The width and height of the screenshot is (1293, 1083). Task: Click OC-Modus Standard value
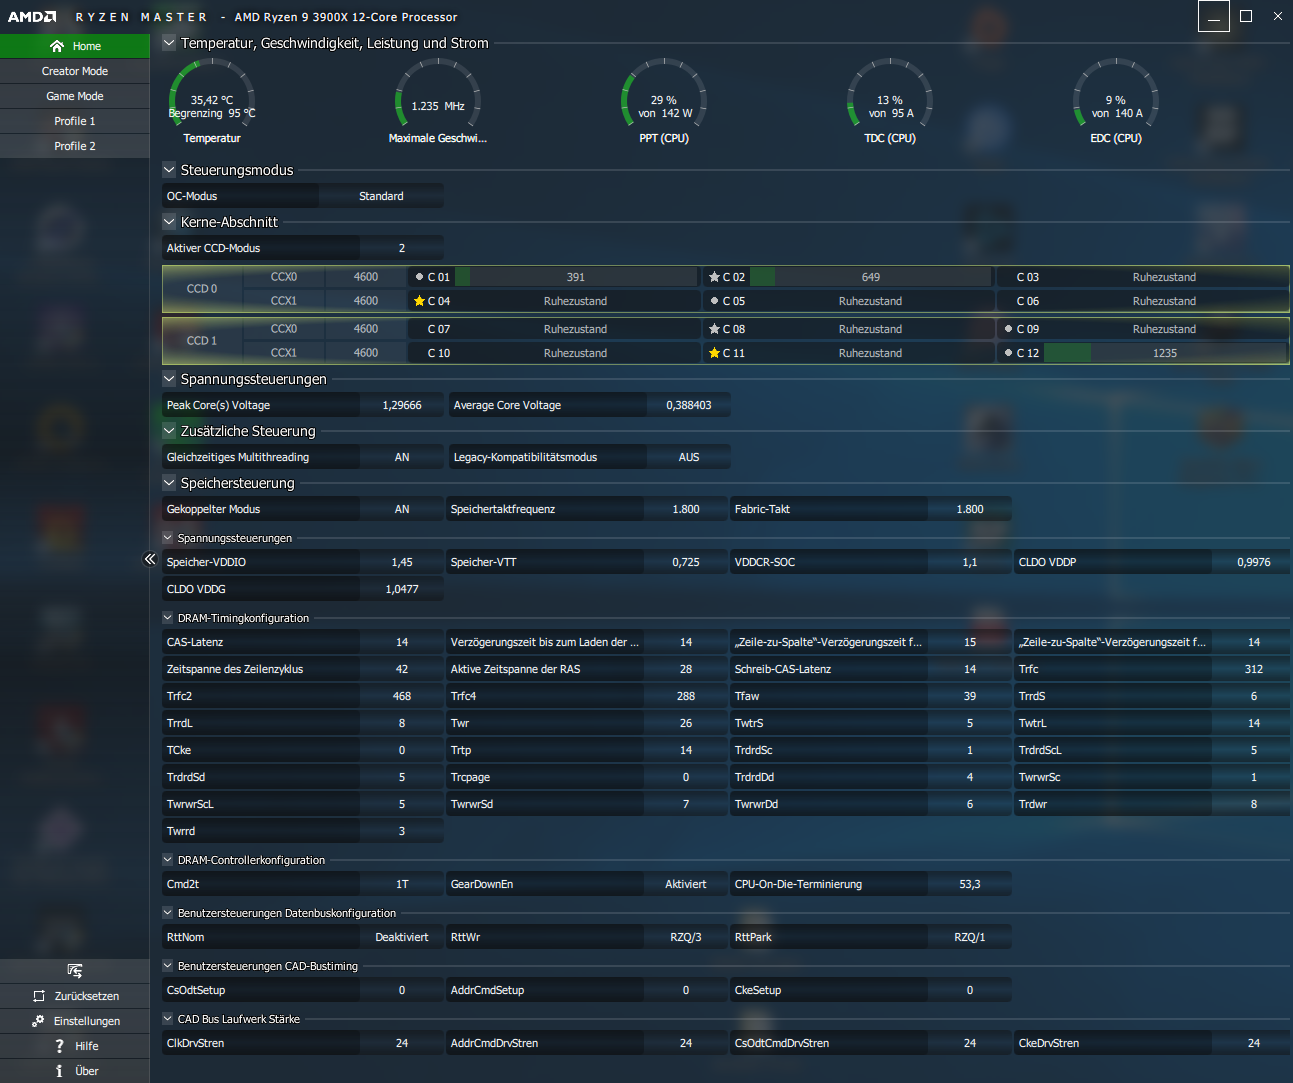(381, 196)
